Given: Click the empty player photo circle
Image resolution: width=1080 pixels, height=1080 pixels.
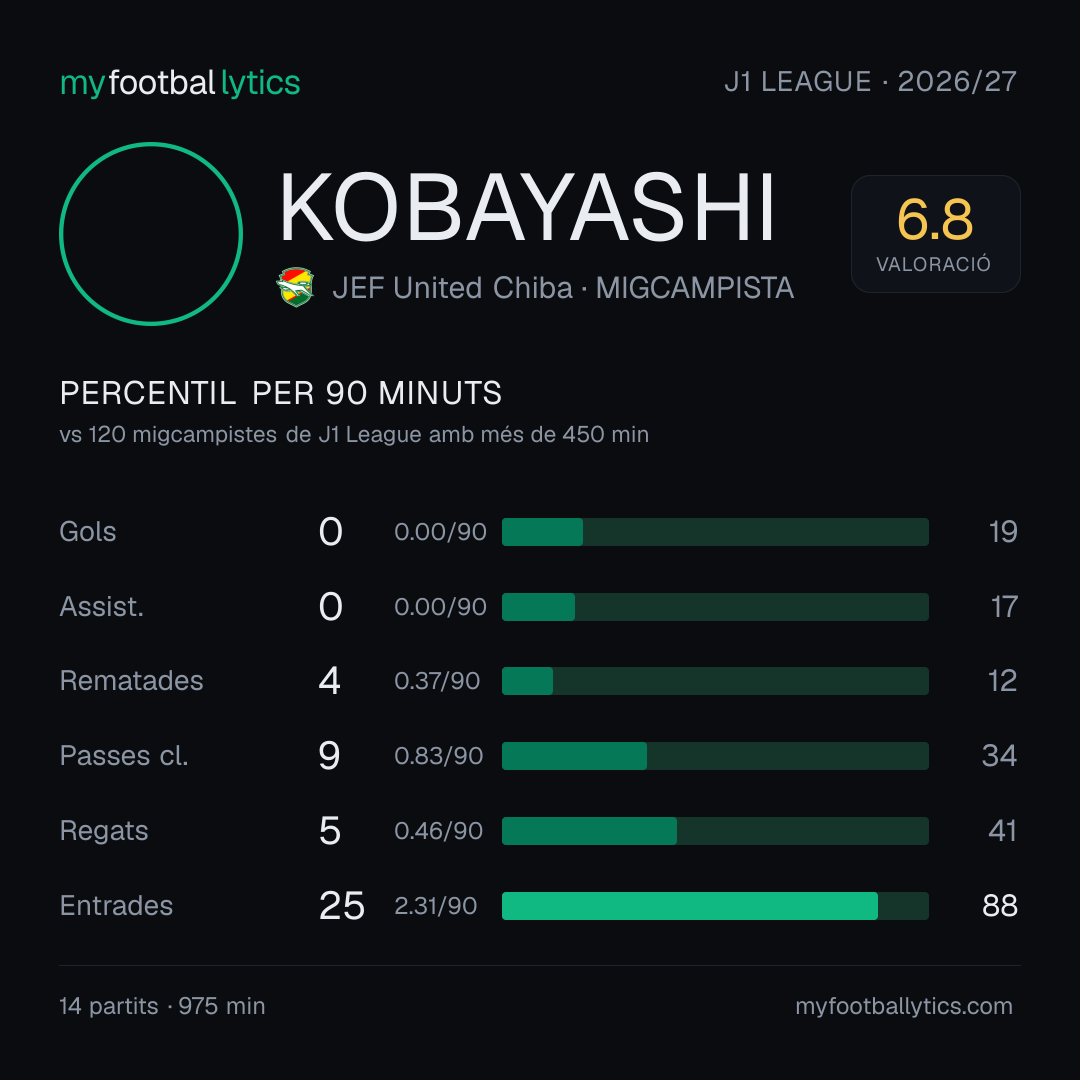Looking at the screenshot, I should [151, 233].
